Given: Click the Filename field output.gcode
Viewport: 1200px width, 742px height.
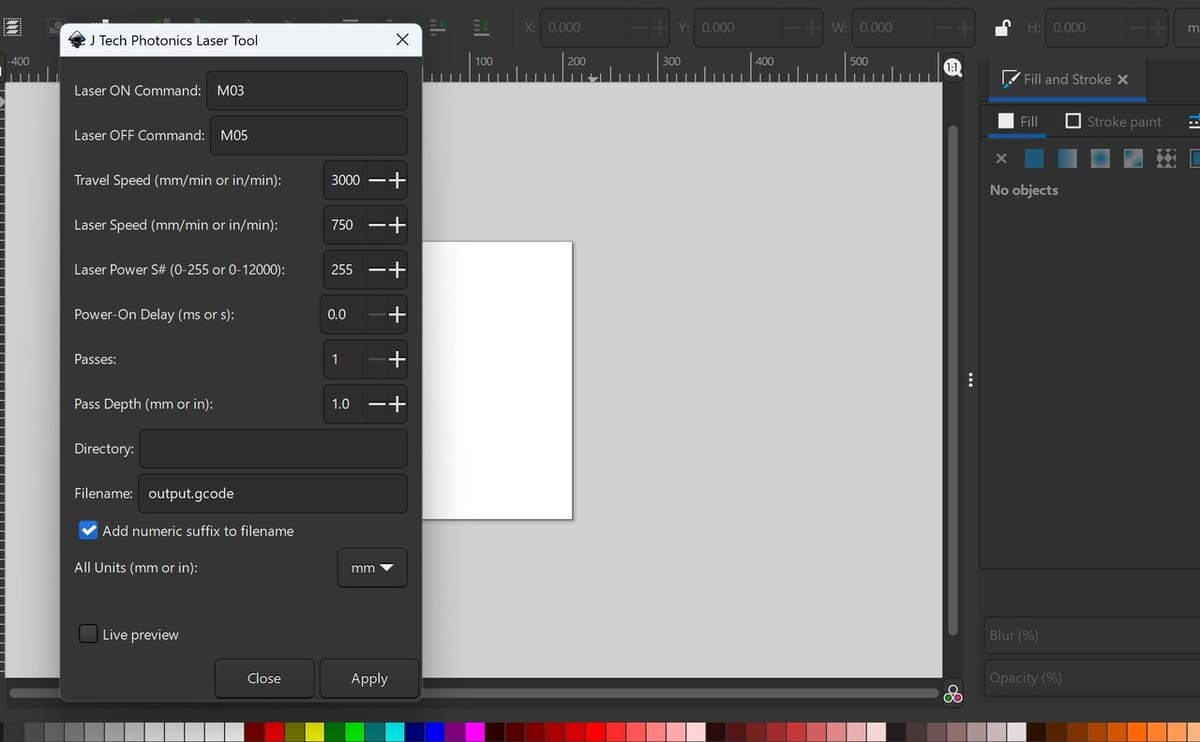Looking at the screenshot, I should [273, 493].
